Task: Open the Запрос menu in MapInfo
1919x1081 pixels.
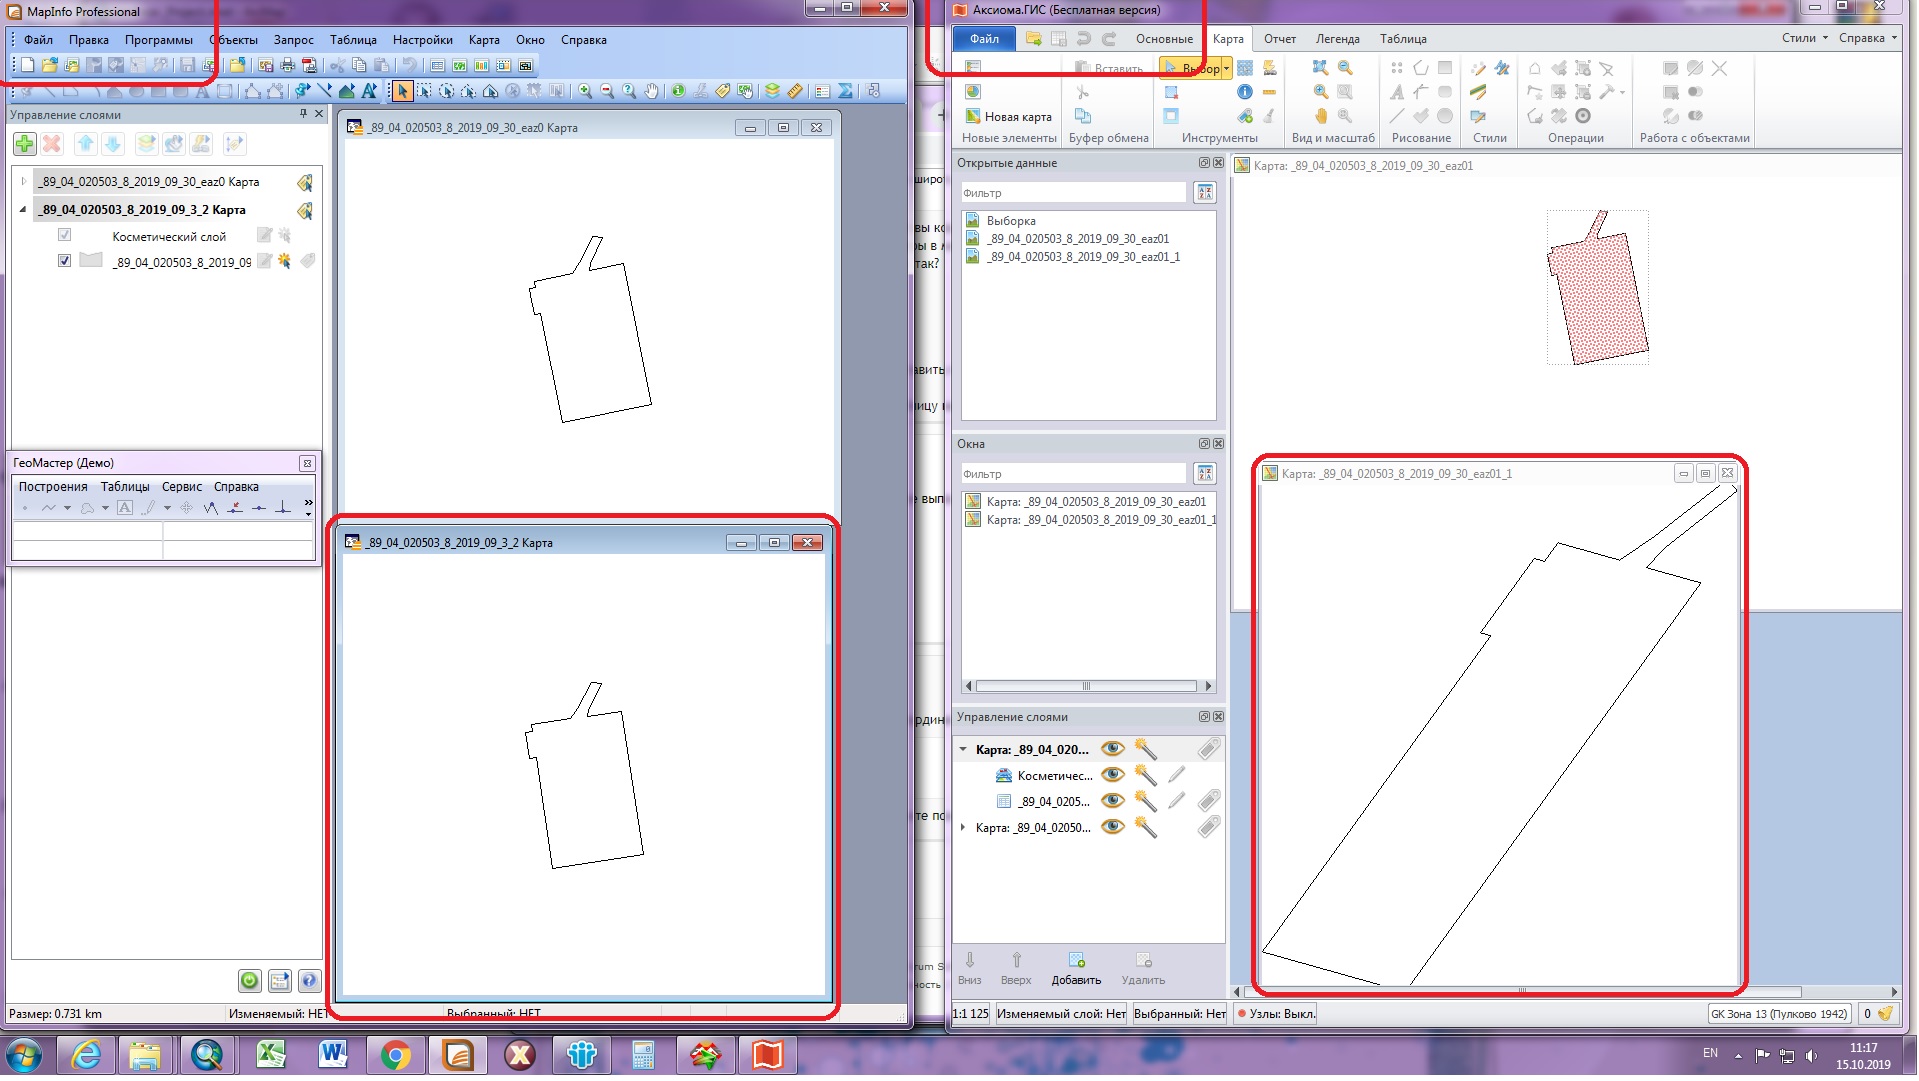Action: click(293, 40)
